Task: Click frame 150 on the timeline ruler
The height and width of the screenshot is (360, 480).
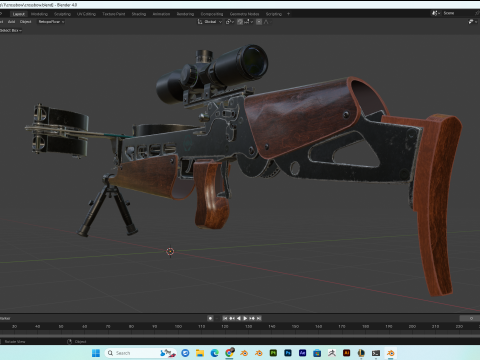Action: pos(295,326)
